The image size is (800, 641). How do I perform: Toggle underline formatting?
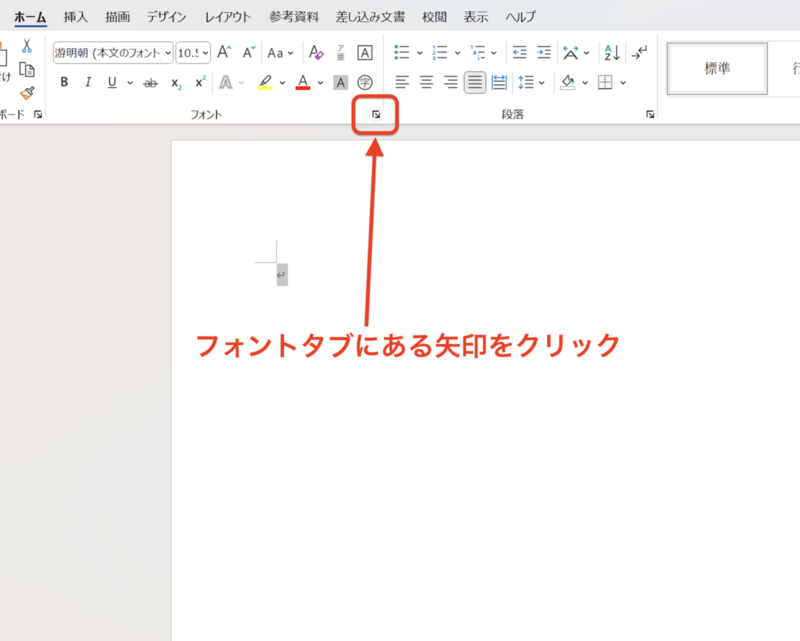(112, 82)
